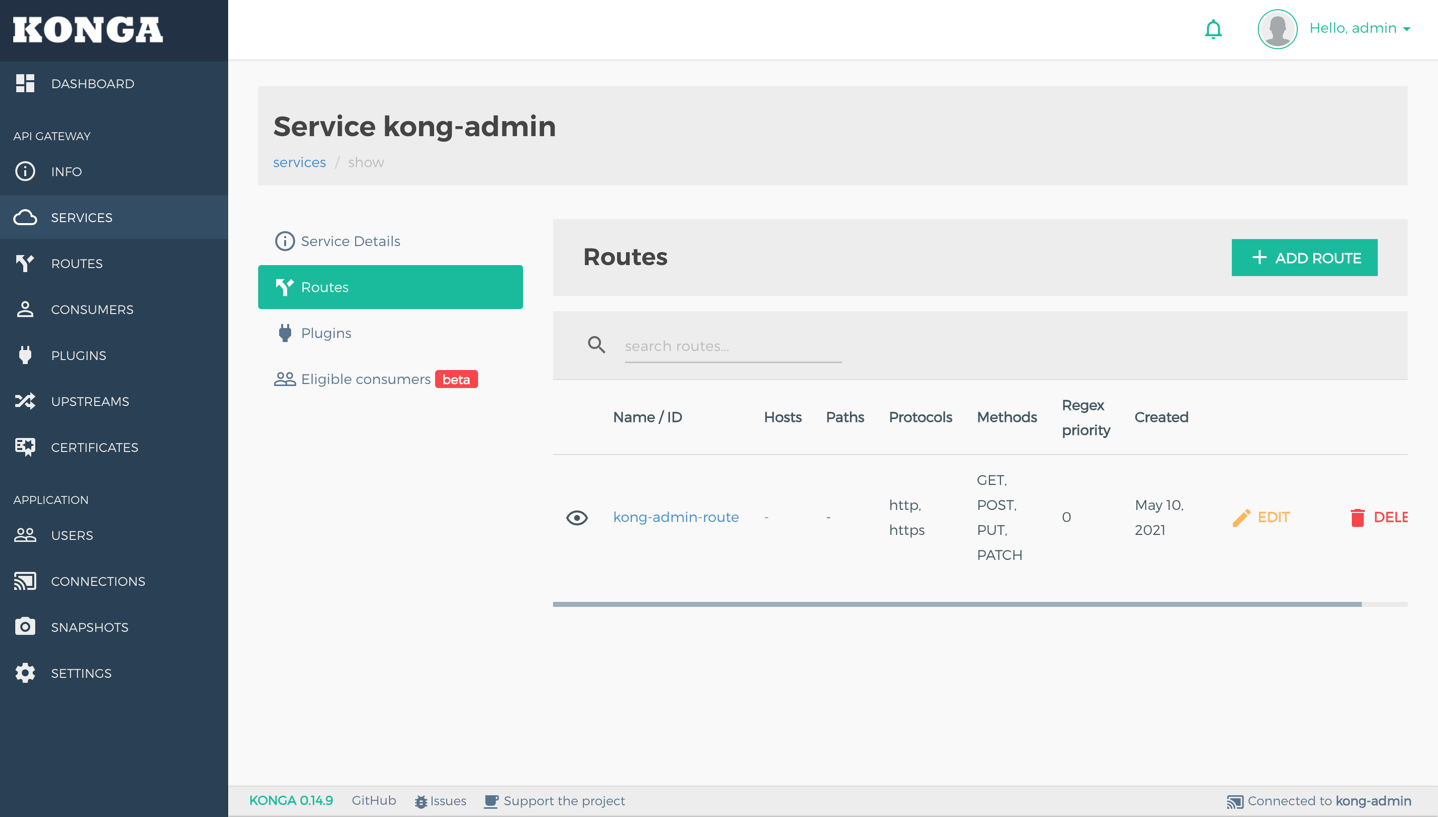Click the Upstreams shuffle icon
Screen dimensions: 1438x817
pos(25,402)
